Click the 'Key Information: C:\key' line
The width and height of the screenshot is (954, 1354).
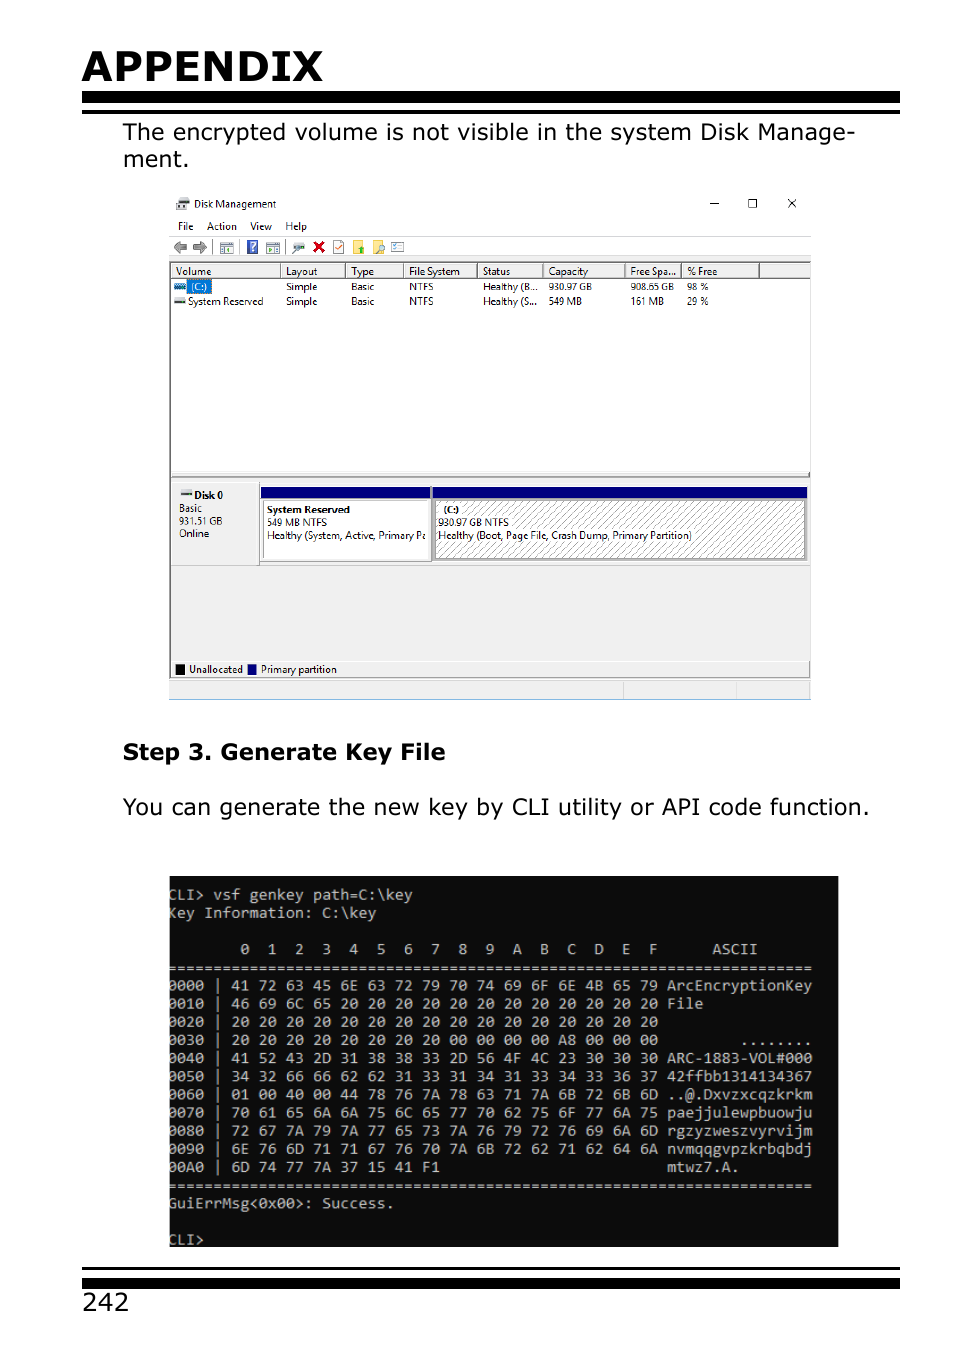tap(273, 913)
